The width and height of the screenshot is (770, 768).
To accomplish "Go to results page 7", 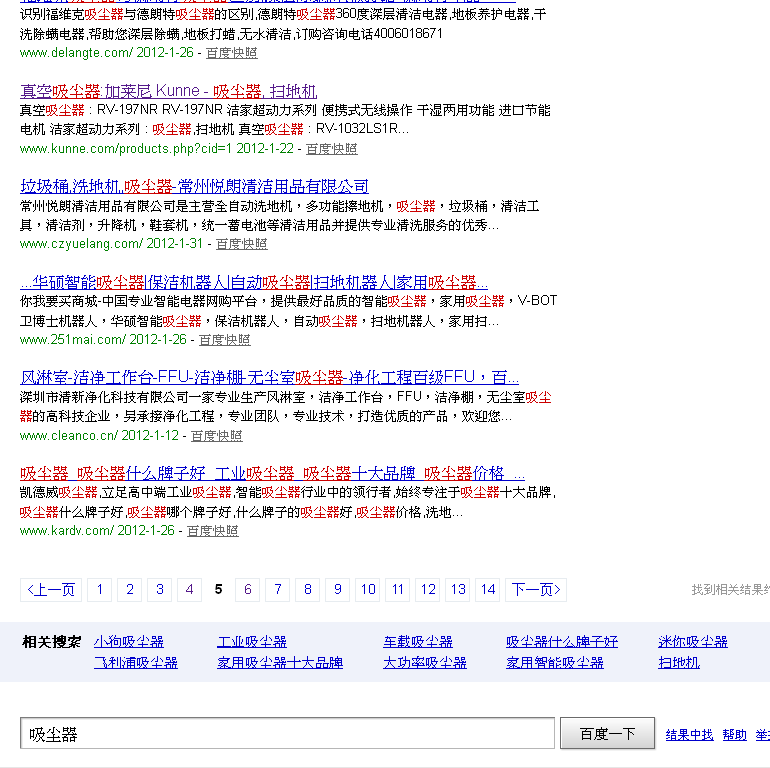I will [277, 590].
